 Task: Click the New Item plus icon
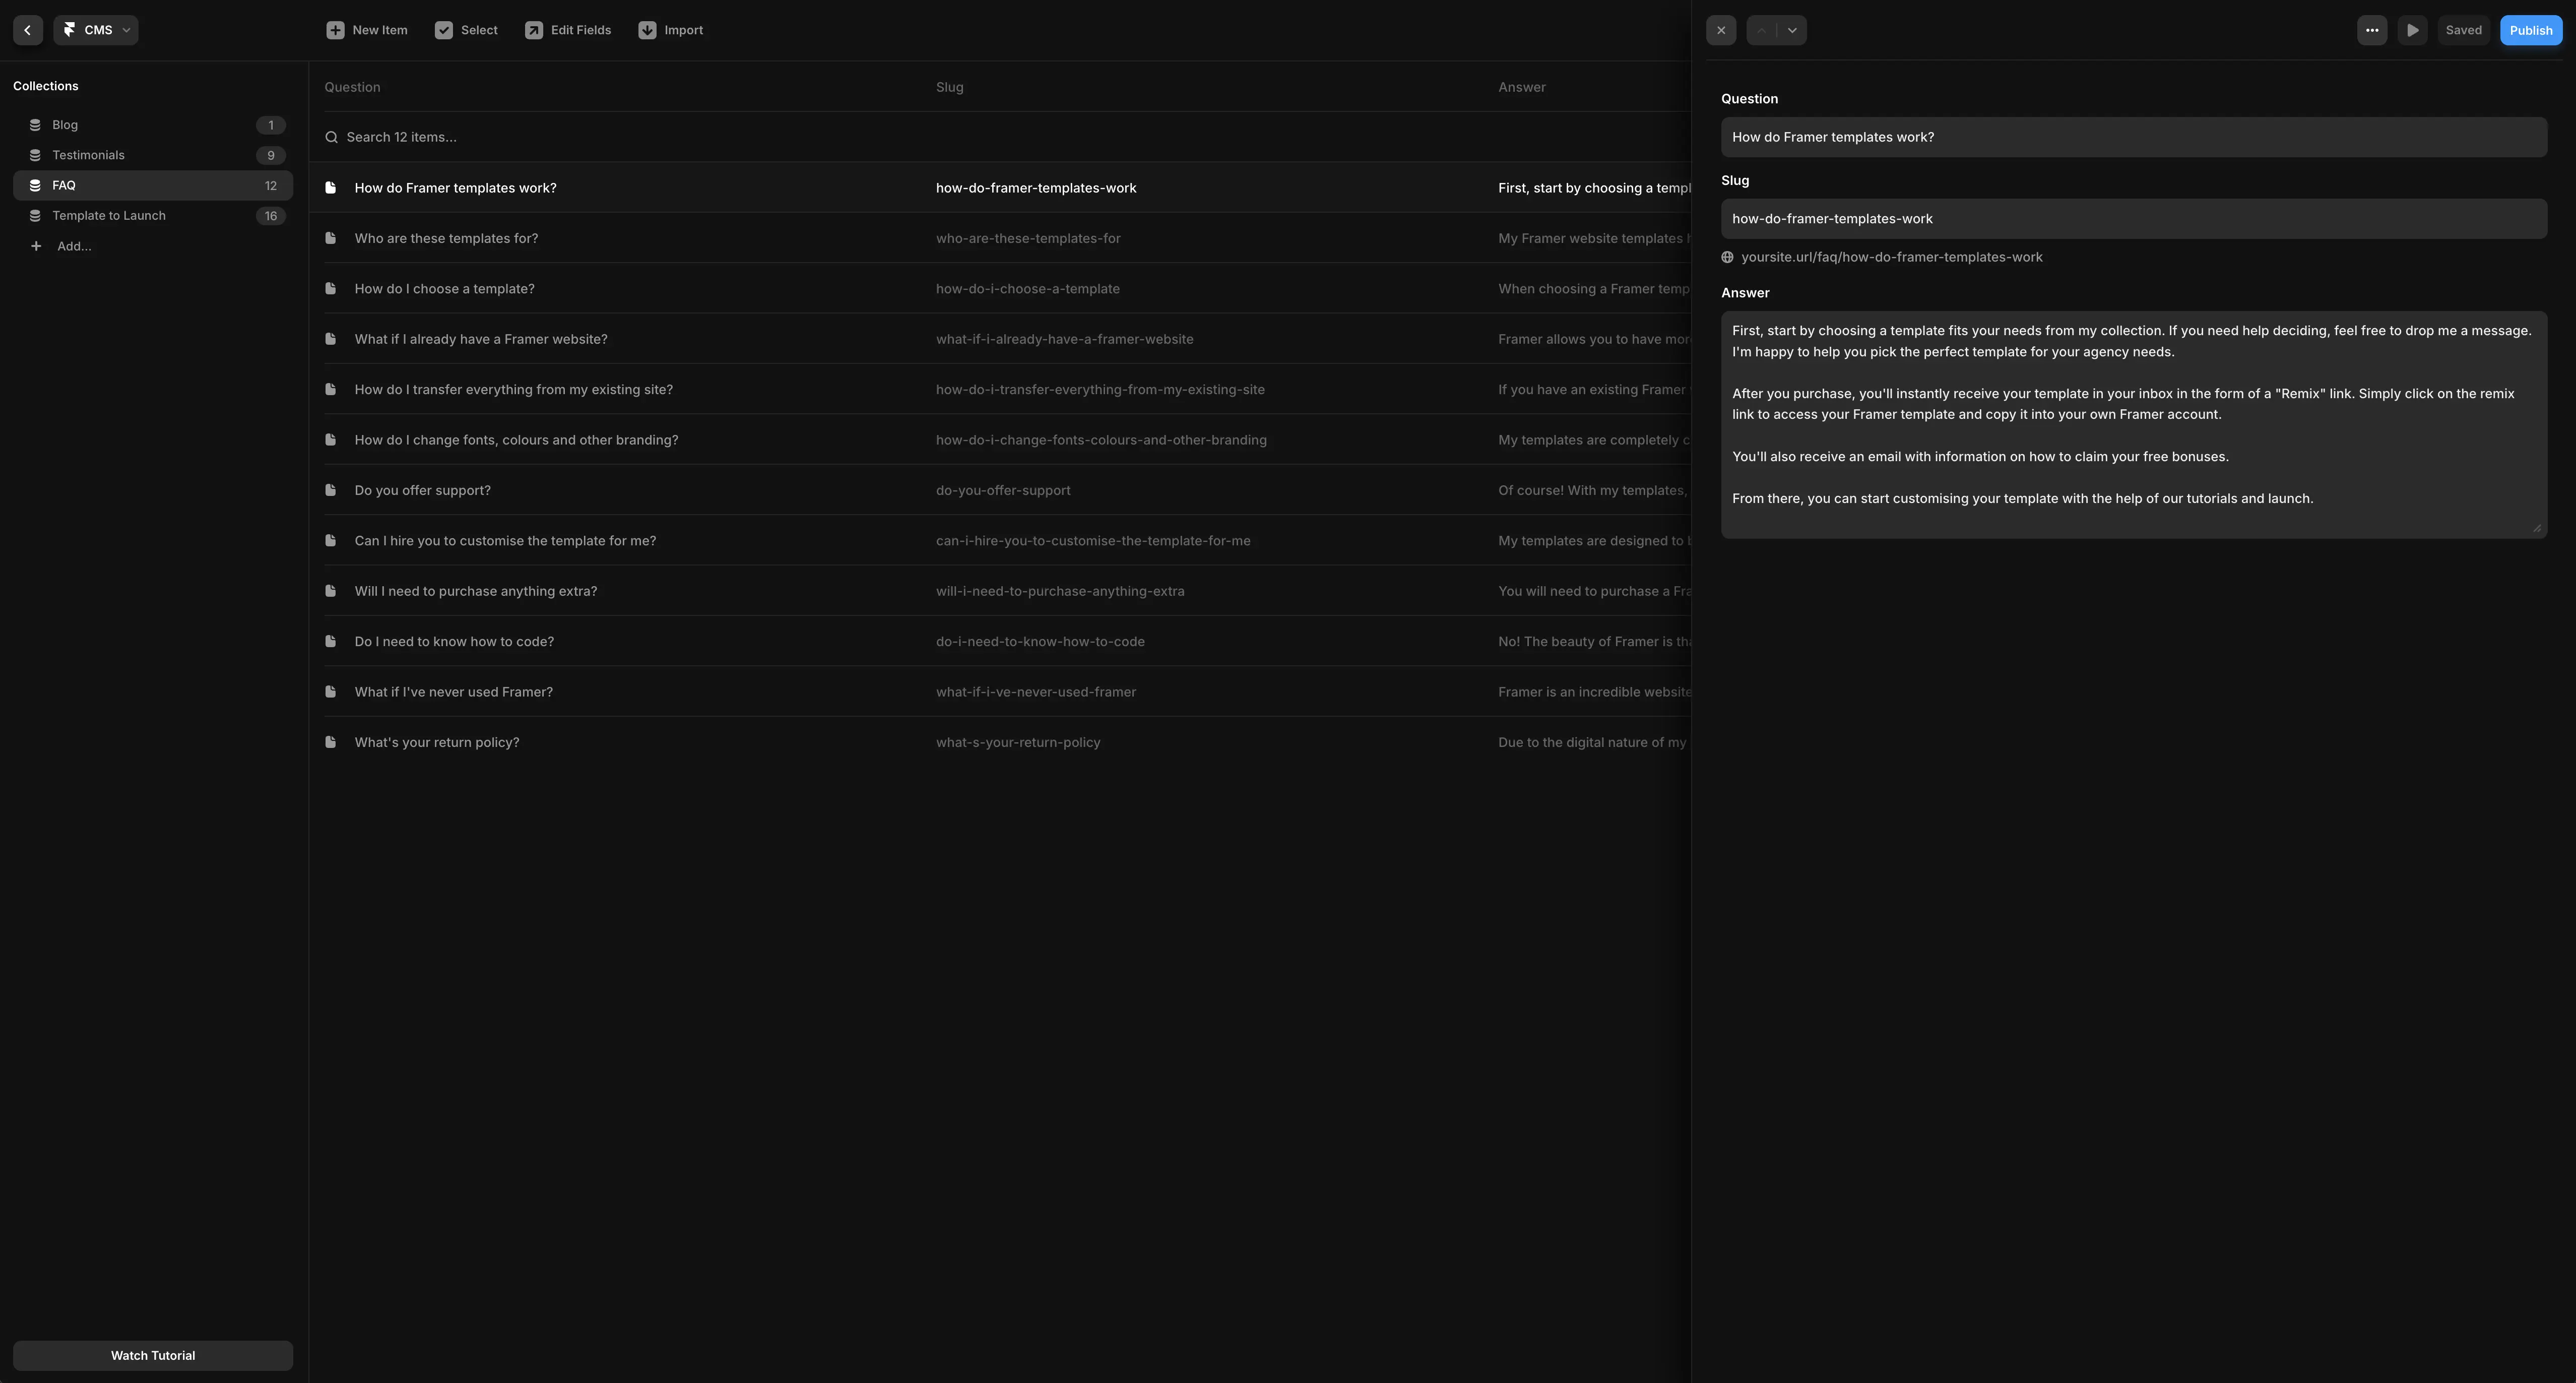click(x=335, y=30)
